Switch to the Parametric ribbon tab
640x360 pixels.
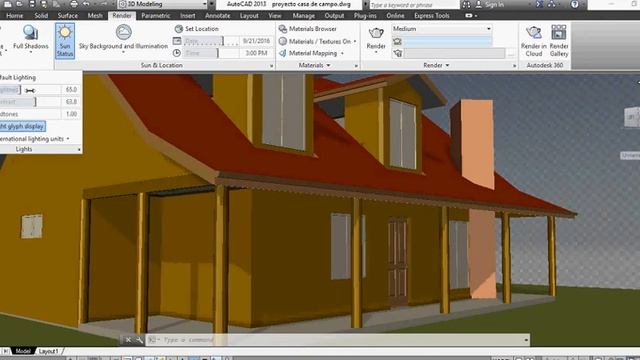click(x=156, y=16)
